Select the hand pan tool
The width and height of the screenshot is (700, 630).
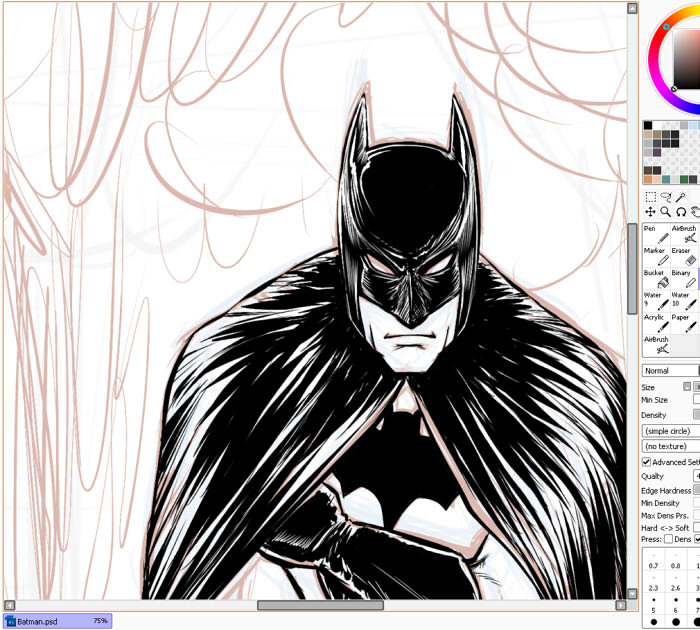[x=695, y=212]
